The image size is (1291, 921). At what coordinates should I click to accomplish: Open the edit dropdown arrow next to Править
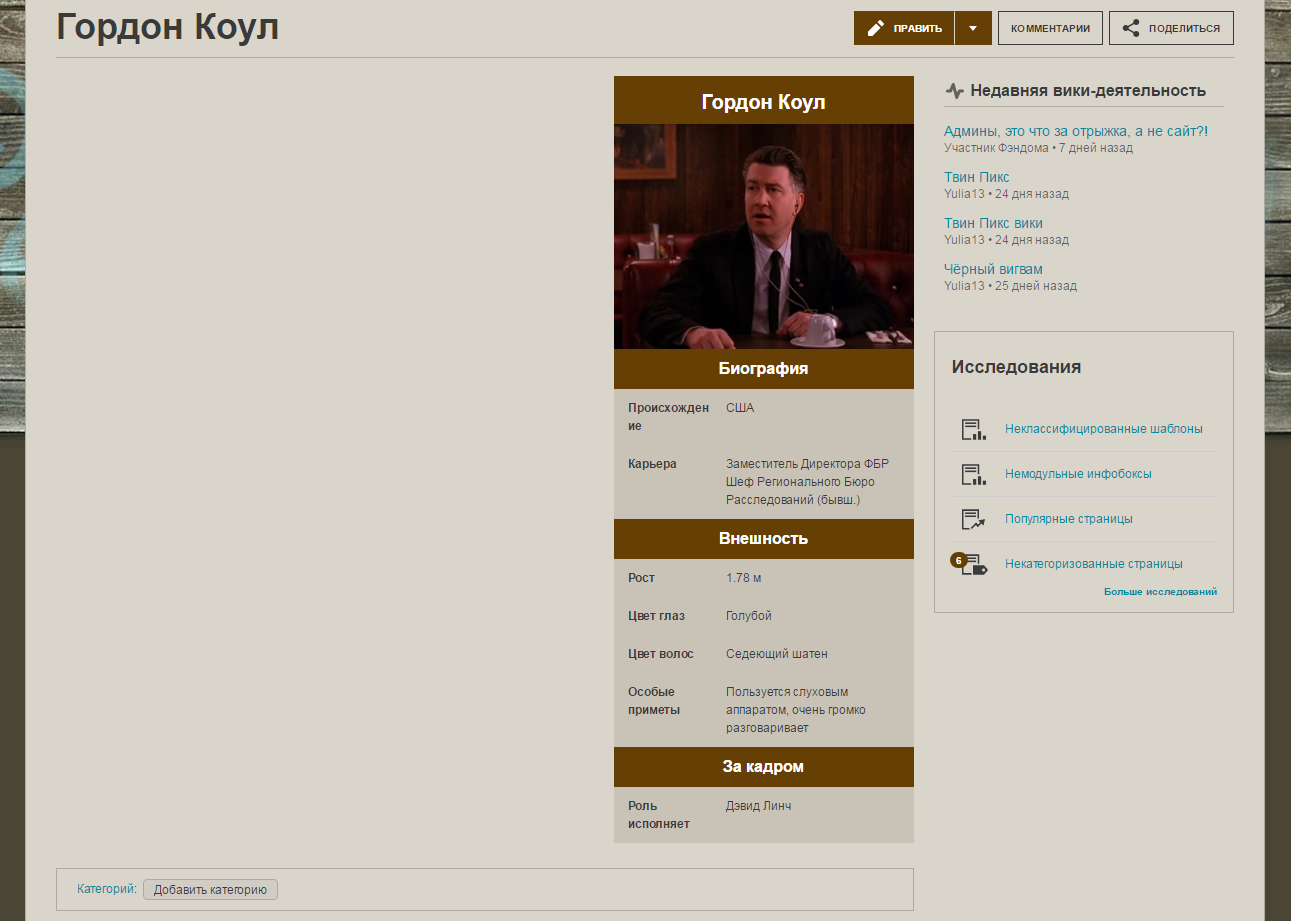click(x=973, y=28)
